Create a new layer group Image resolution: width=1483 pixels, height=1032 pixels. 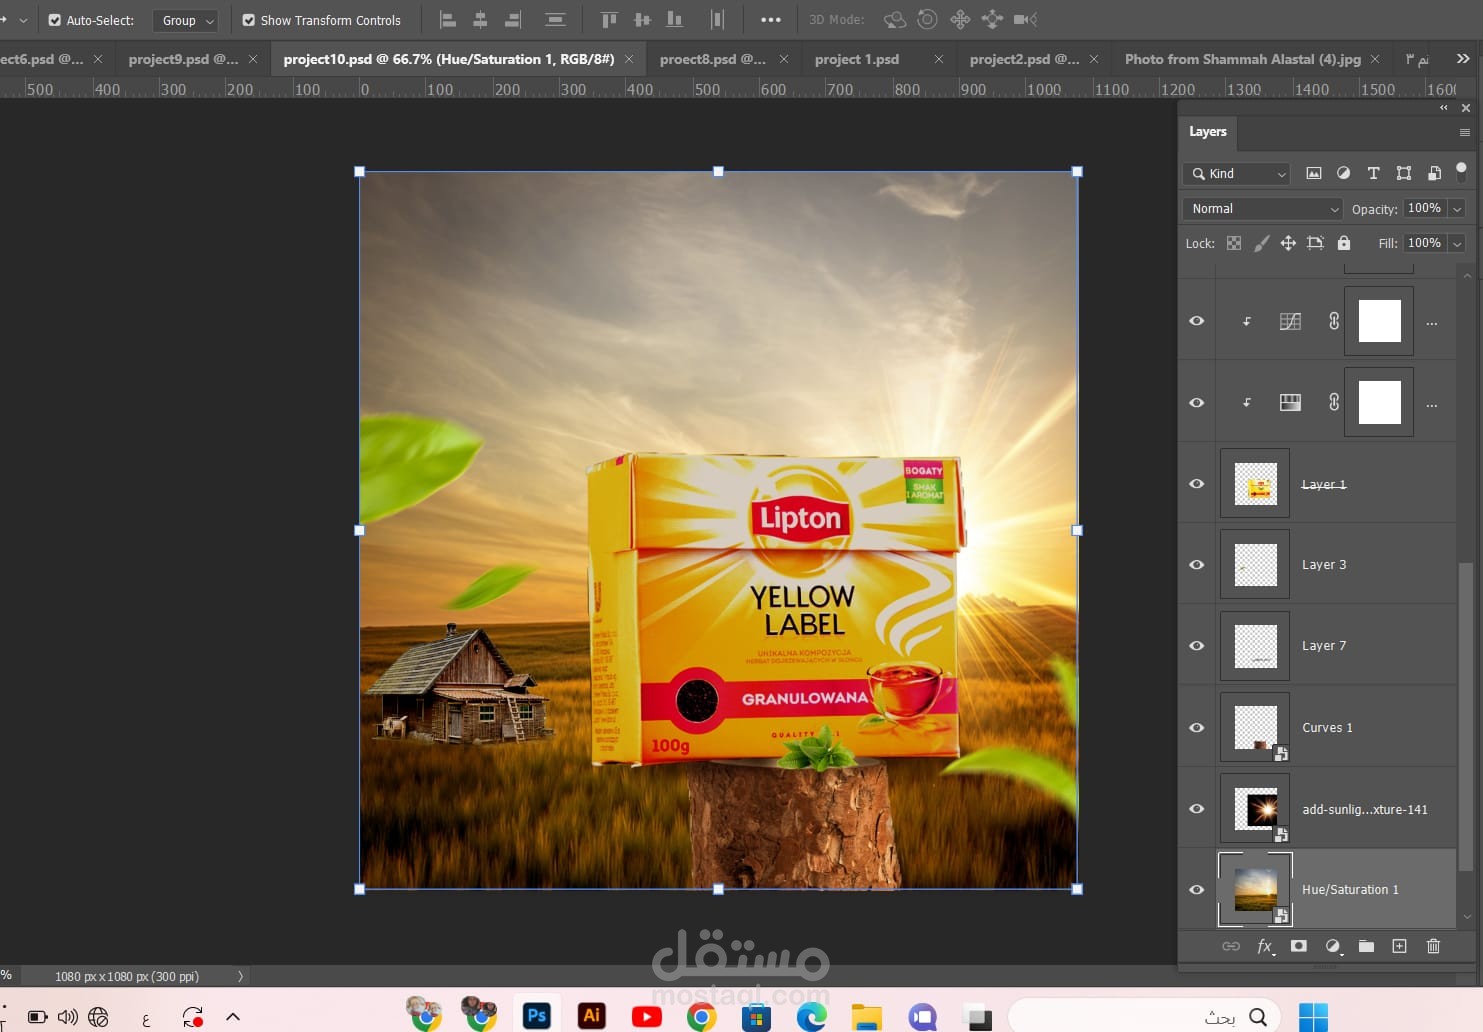[x=1366, y=946]
